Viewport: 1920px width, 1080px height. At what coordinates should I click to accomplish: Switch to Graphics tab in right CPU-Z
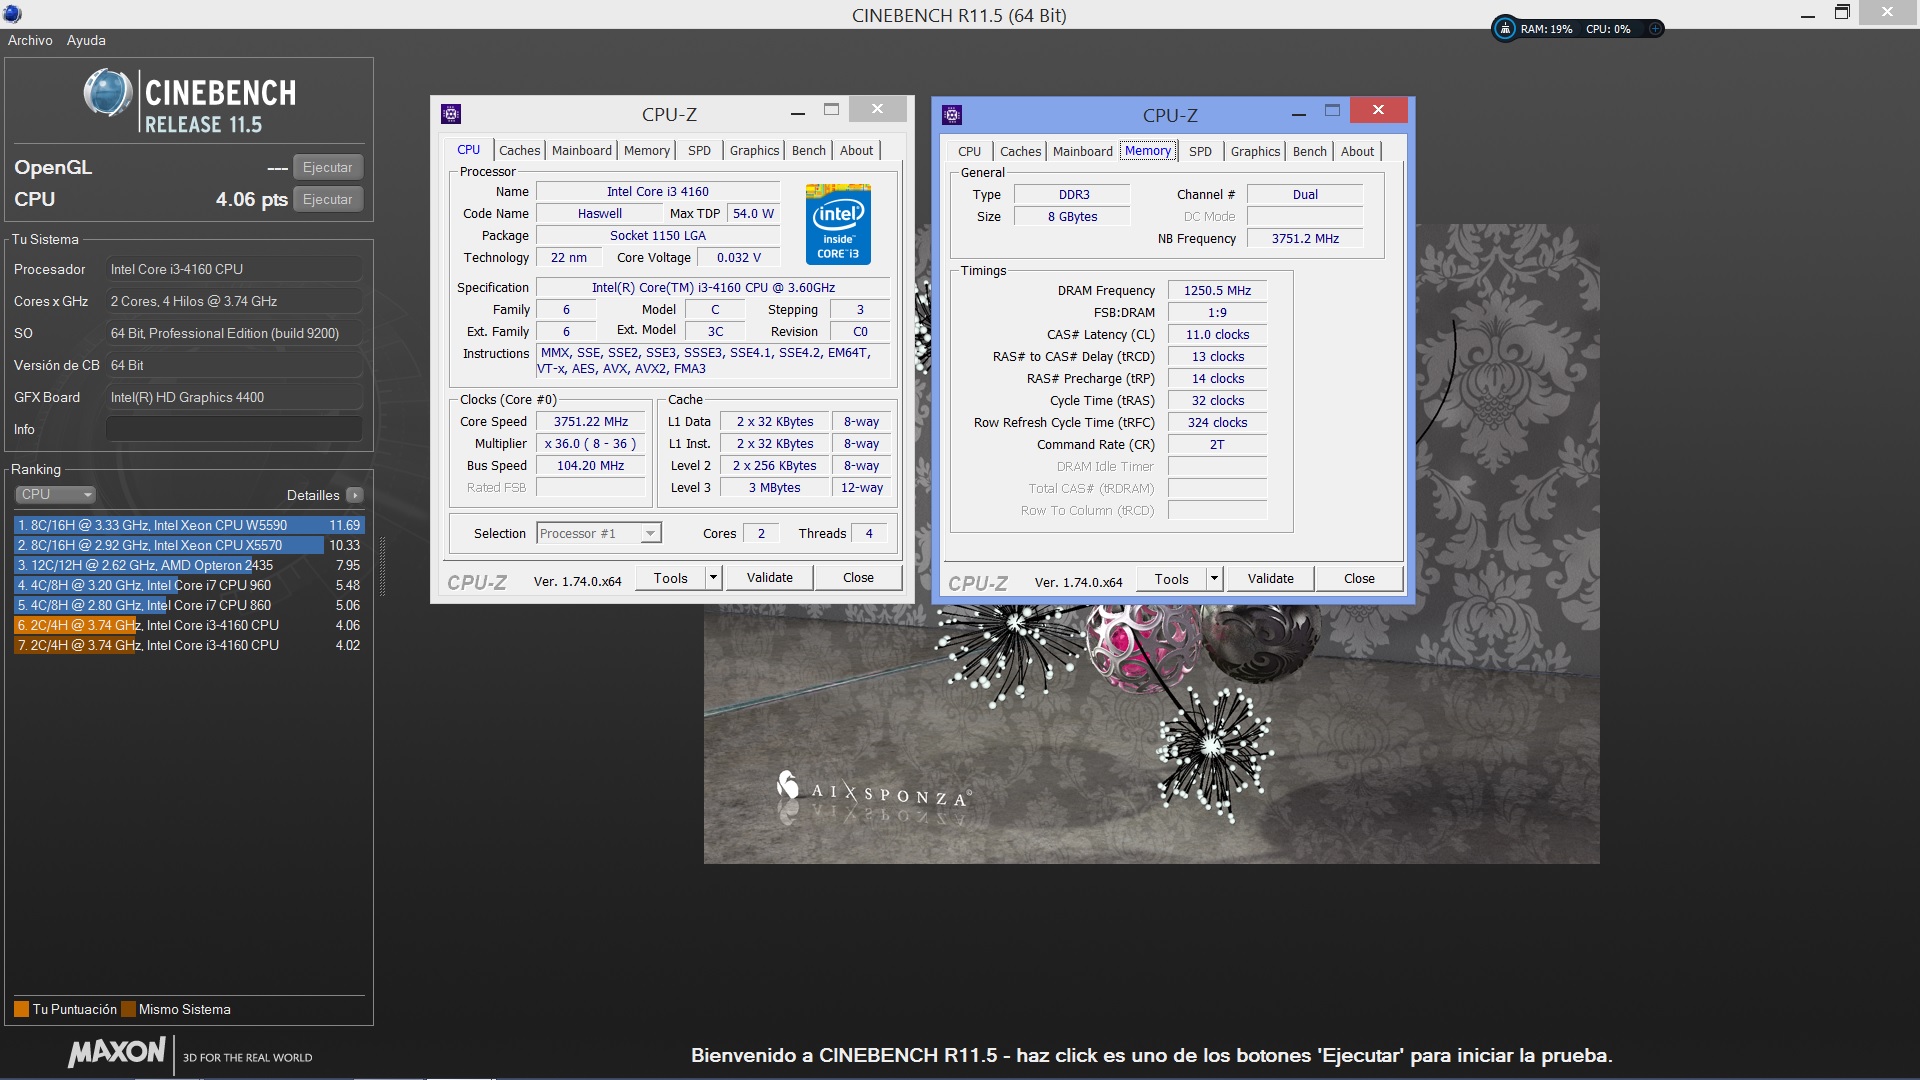[x=1255, y=151]
